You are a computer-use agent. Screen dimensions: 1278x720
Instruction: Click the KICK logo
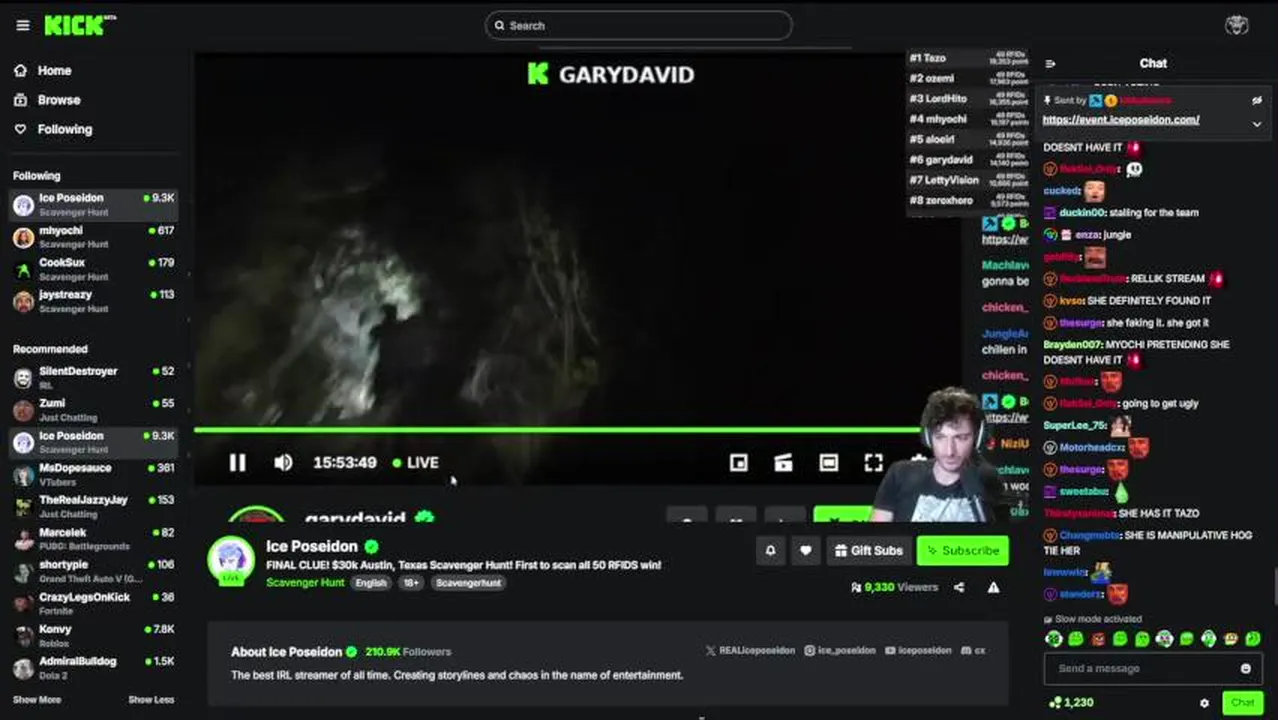tap(79, 25)
